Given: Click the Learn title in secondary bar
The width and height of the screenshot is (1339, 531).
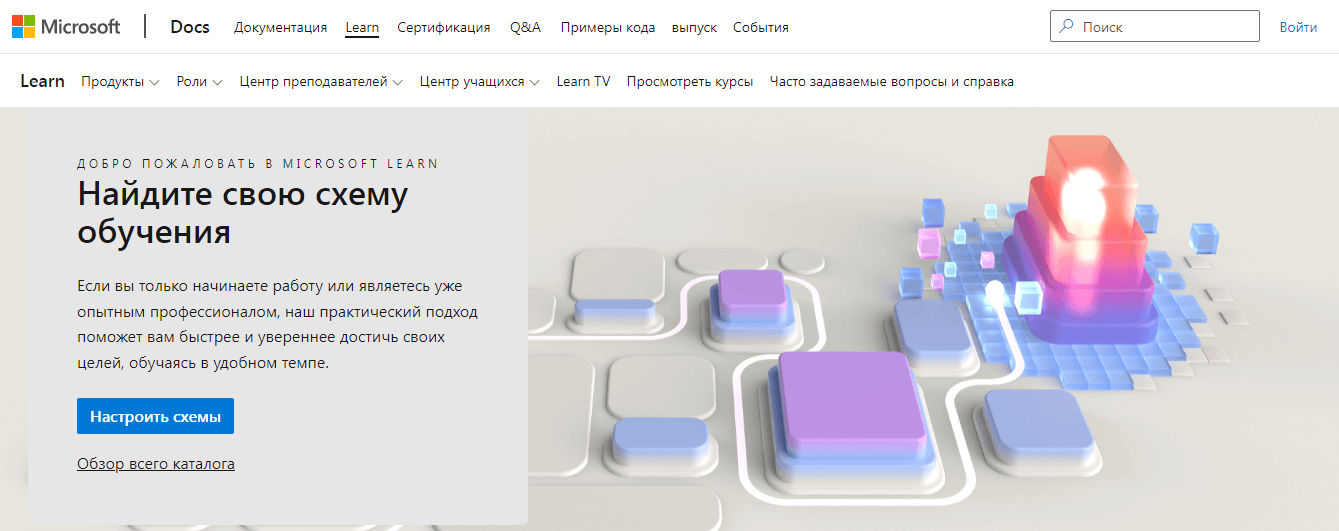Looking at the screenshot, I should tap(43, 81).
